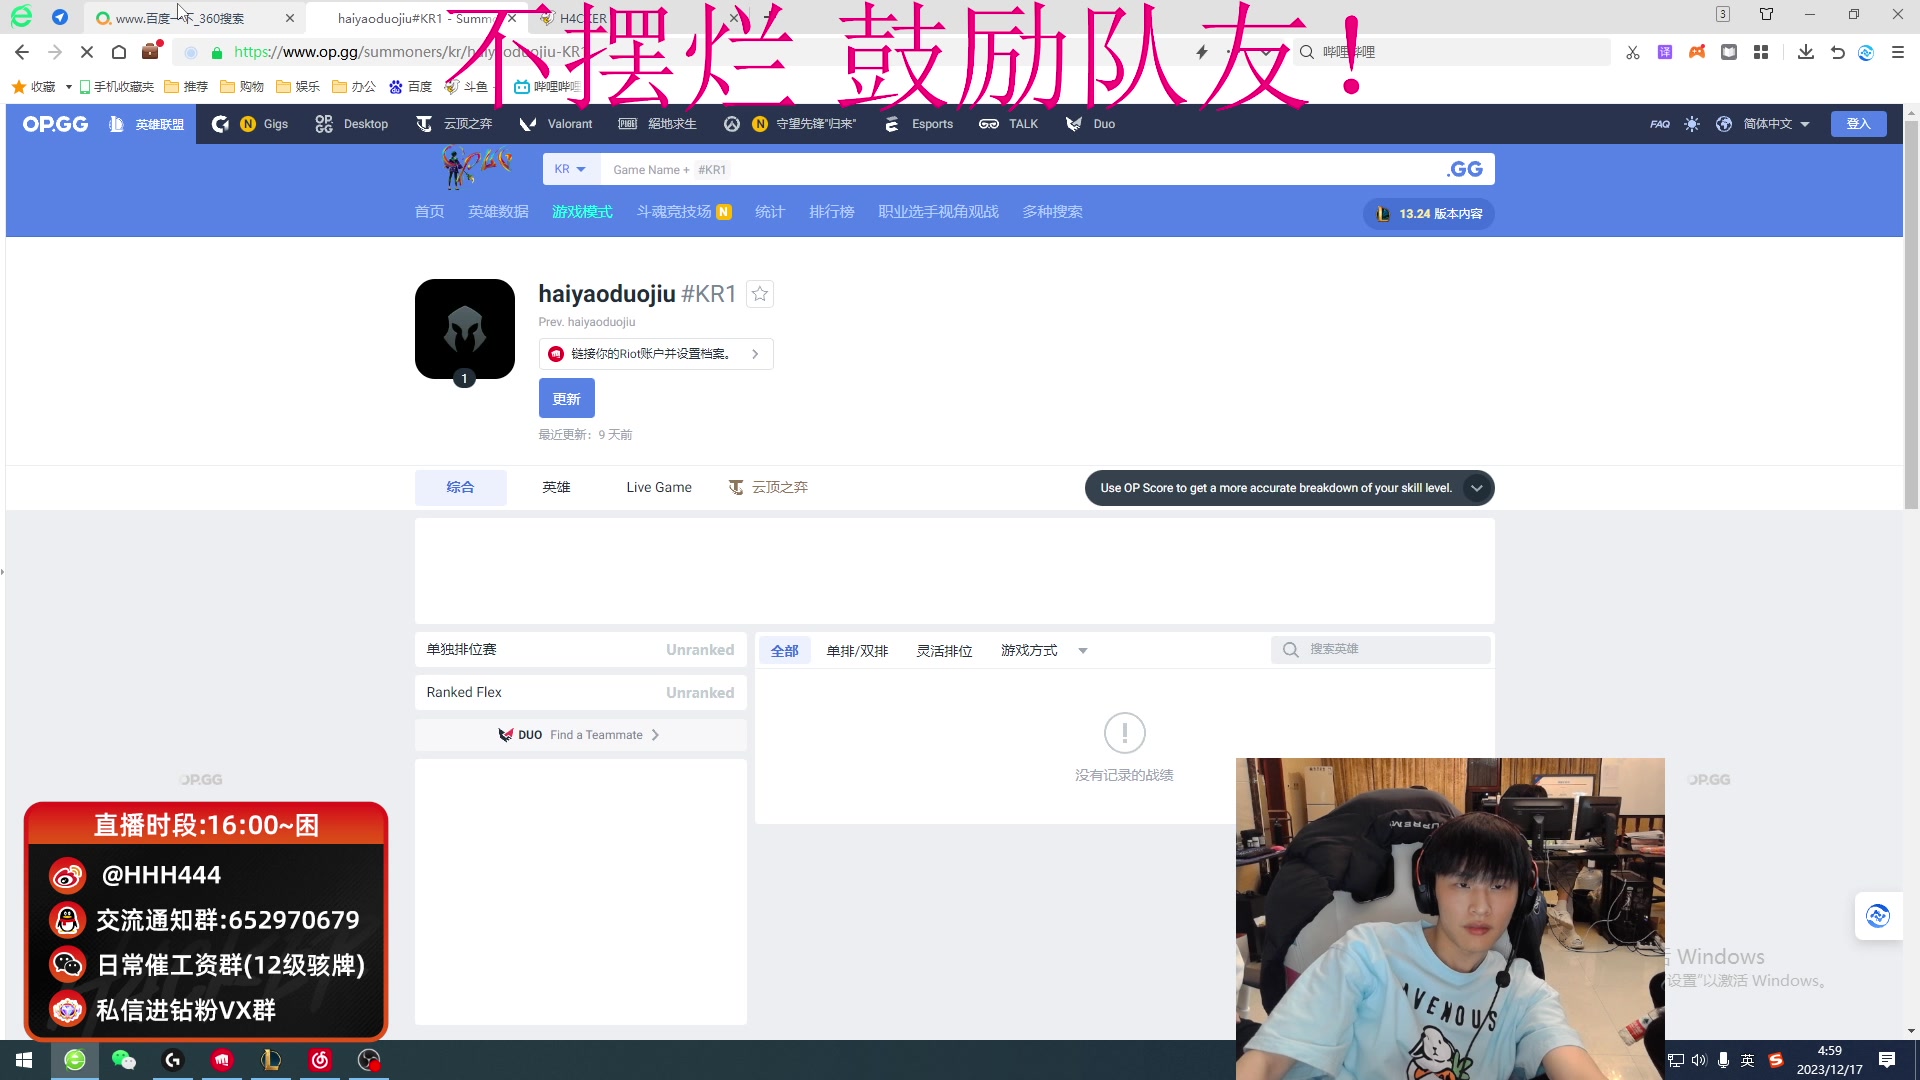Open the 多种搜索 multi-search menu

1052,212
